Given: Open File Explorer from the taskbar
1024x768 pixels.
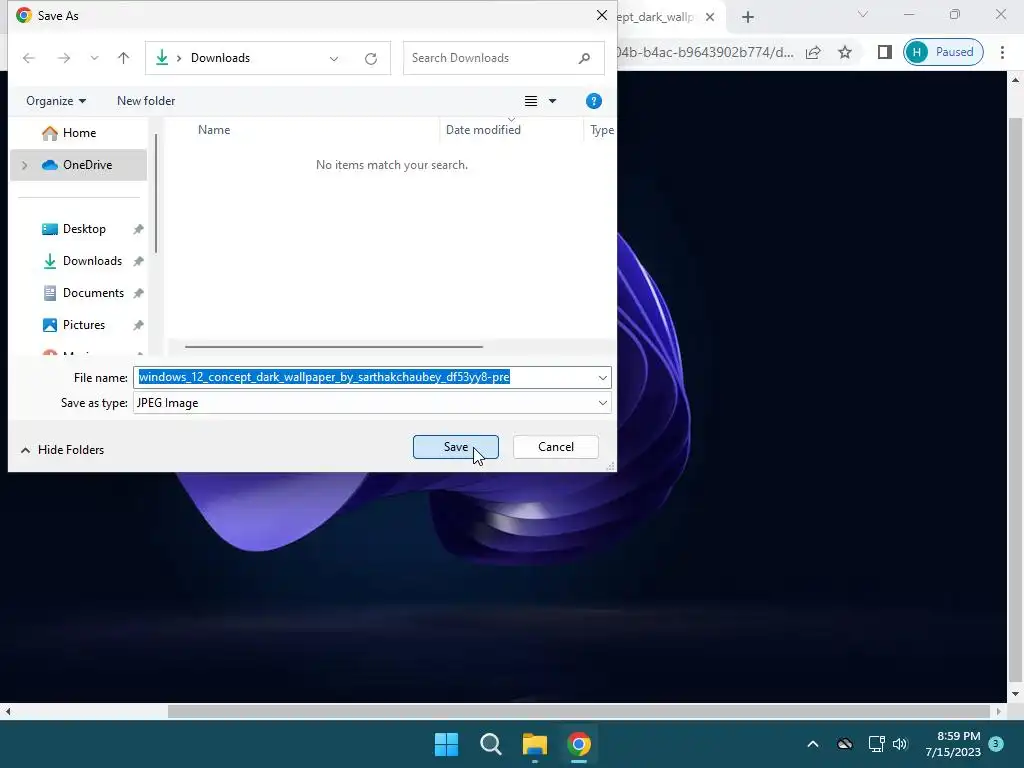Looking at the screenshot, I should [x=535, y=744].
